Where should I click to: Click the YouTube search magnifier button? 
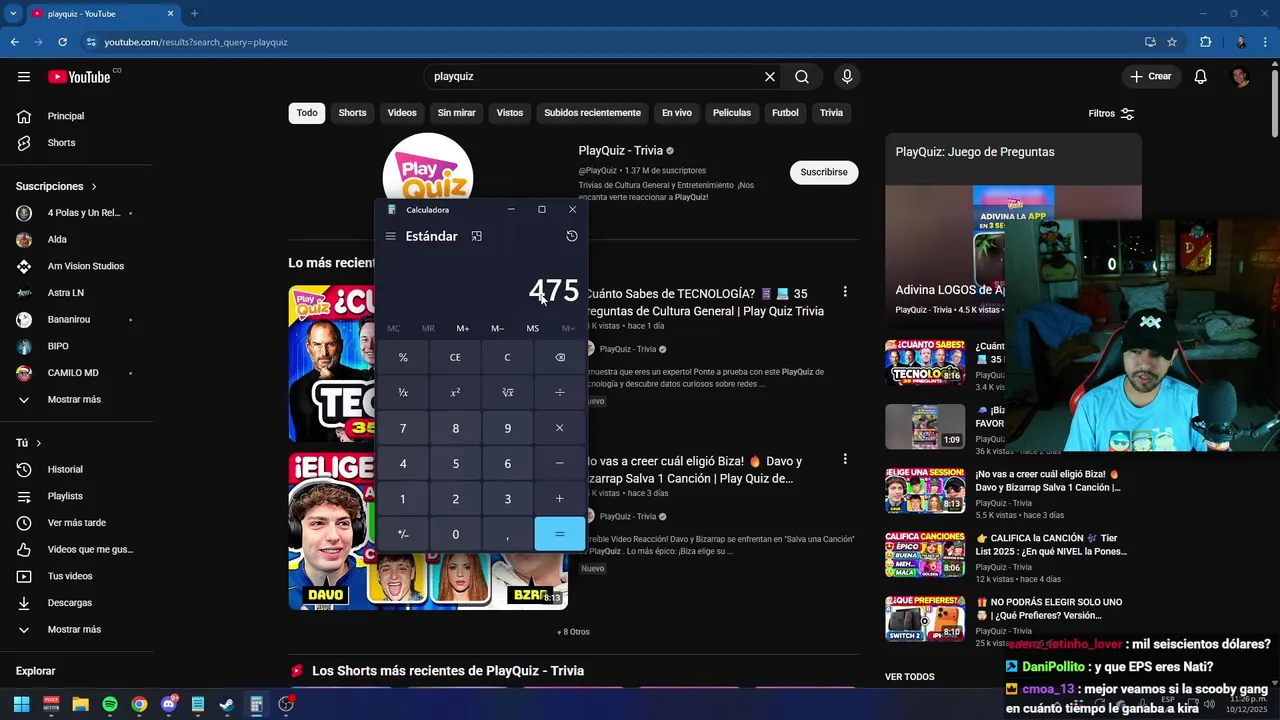[x=802, y=76]
